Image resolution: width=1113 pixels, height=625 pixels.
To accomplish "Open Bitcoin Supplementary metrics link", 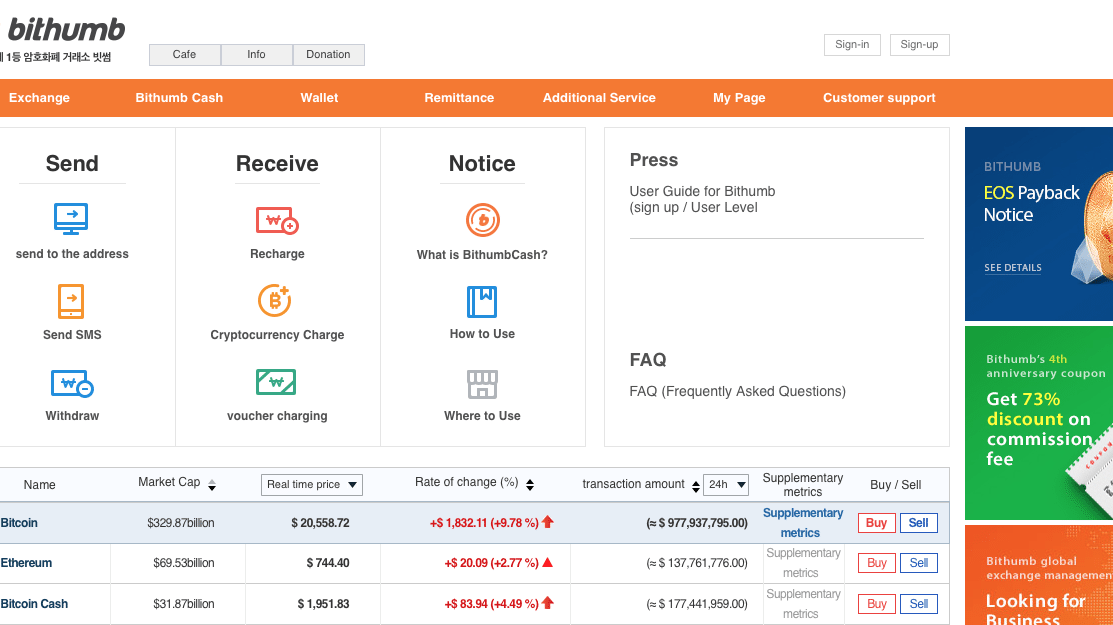I will 802,523.
